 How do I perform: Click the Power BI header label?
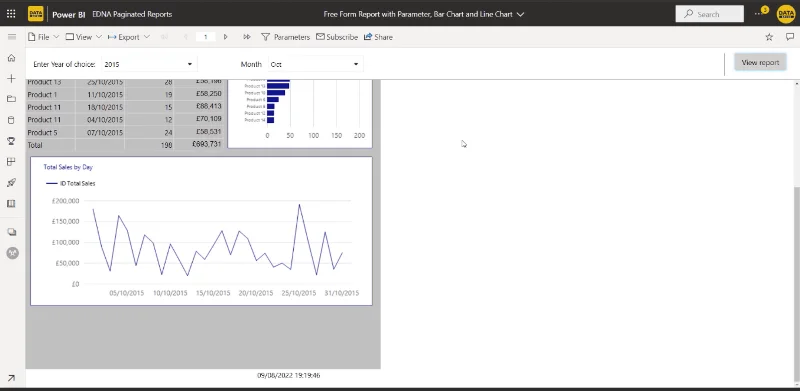(68, 14)
